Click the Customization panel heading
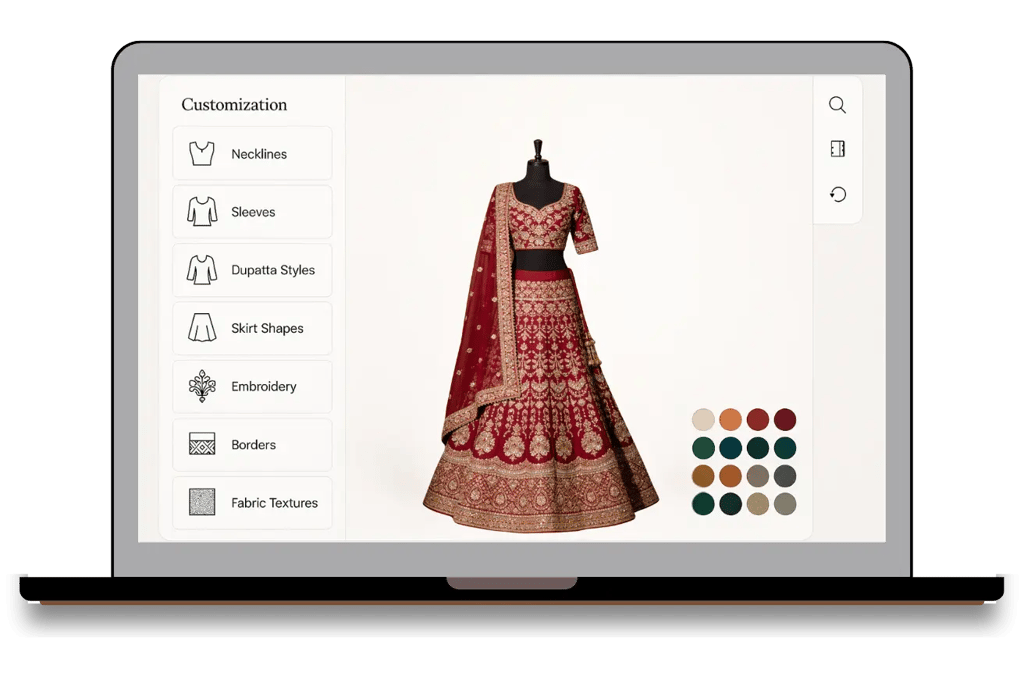 click(x=233, y=104)
